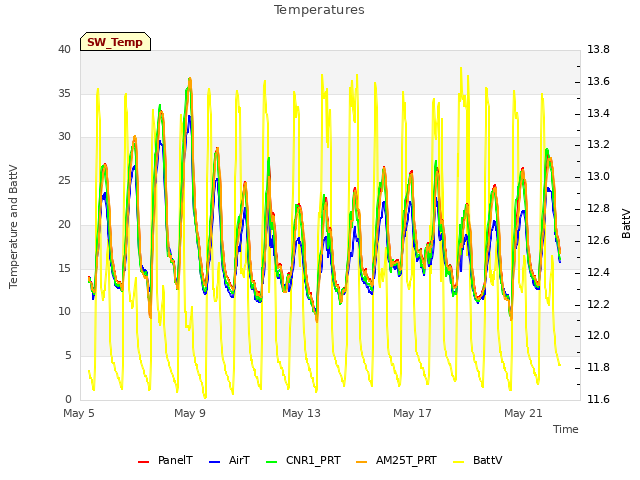Click the 40 left axis tick label

point(64,50)
